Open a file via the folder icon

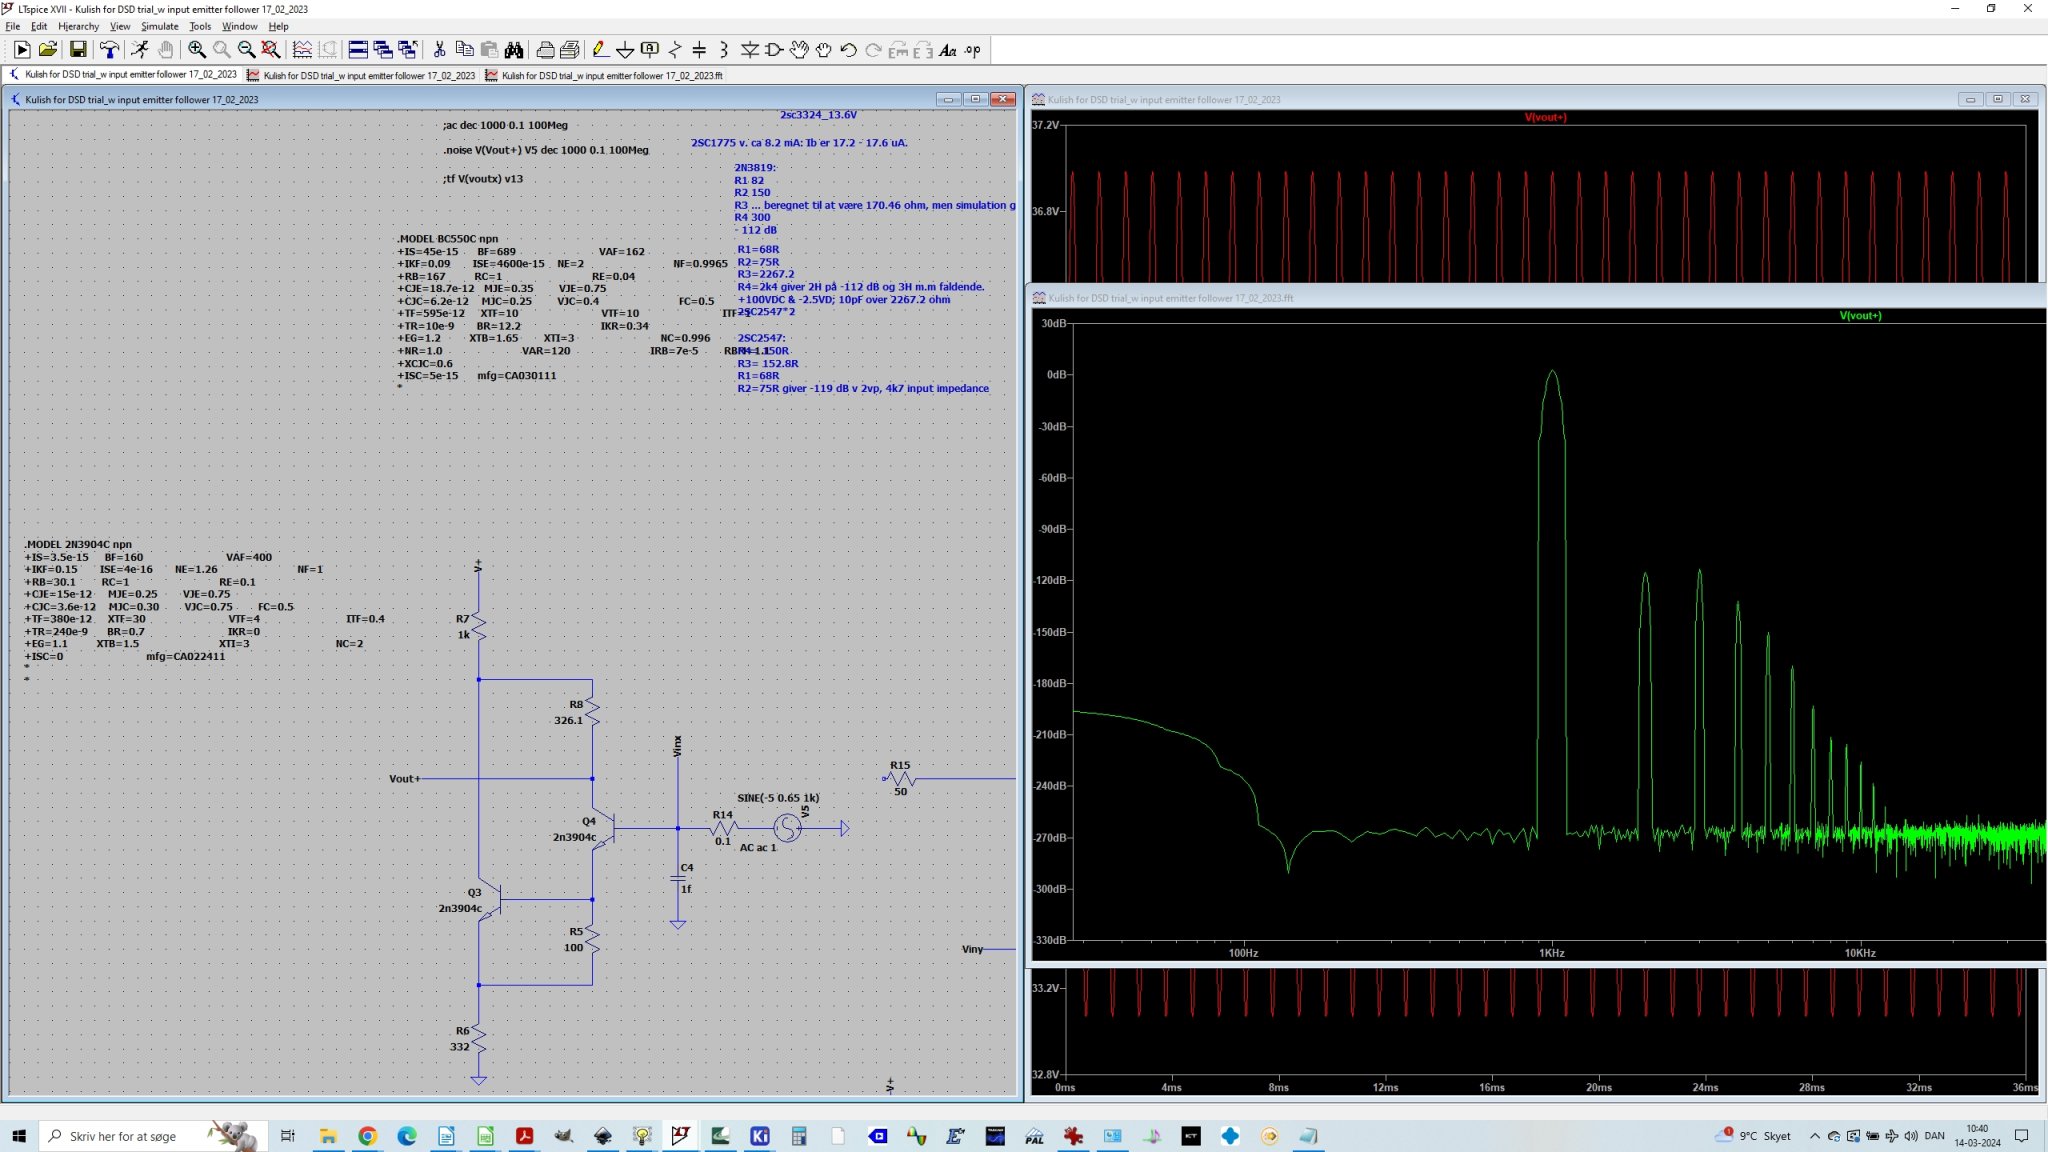pyautogui.click(x=47, y=50)
